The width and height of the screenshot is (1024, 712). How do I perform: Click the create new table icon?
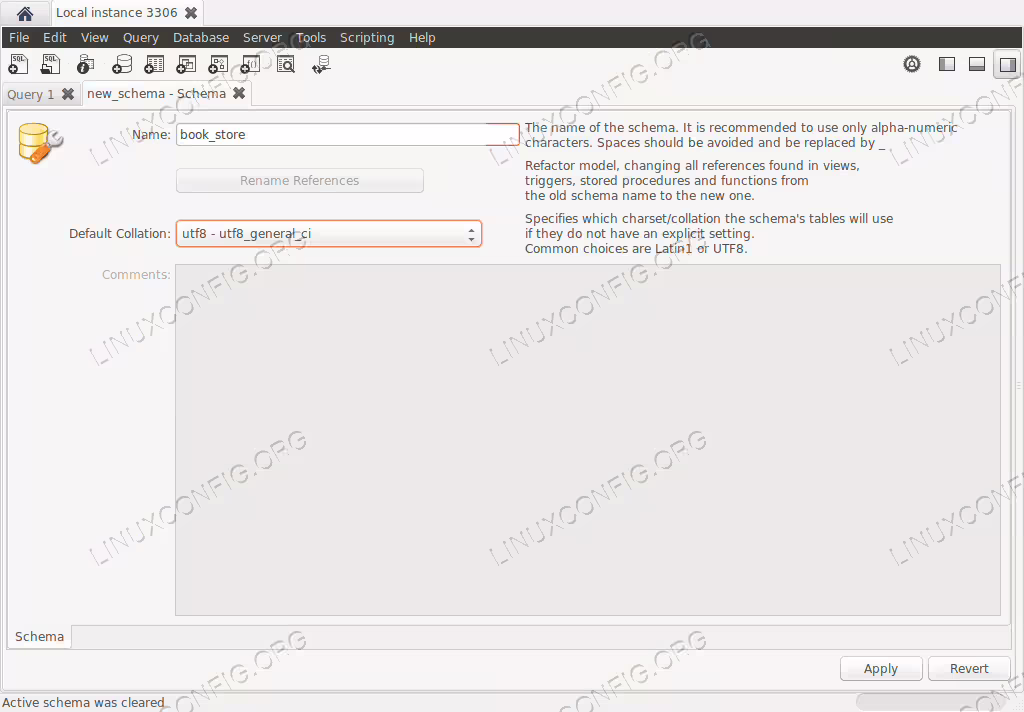pyautogui.click(x=154, y=64)
